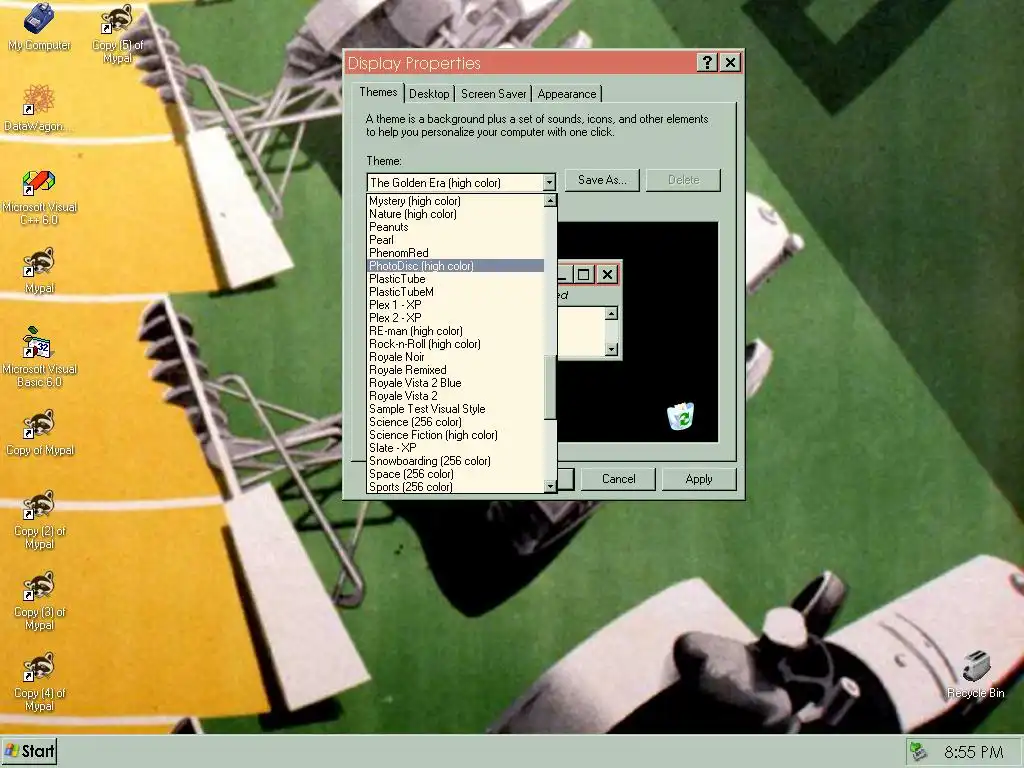Click preview window's maximize button
The height and width of the screenshot is (768, 1024).
(x=584, y=274)
